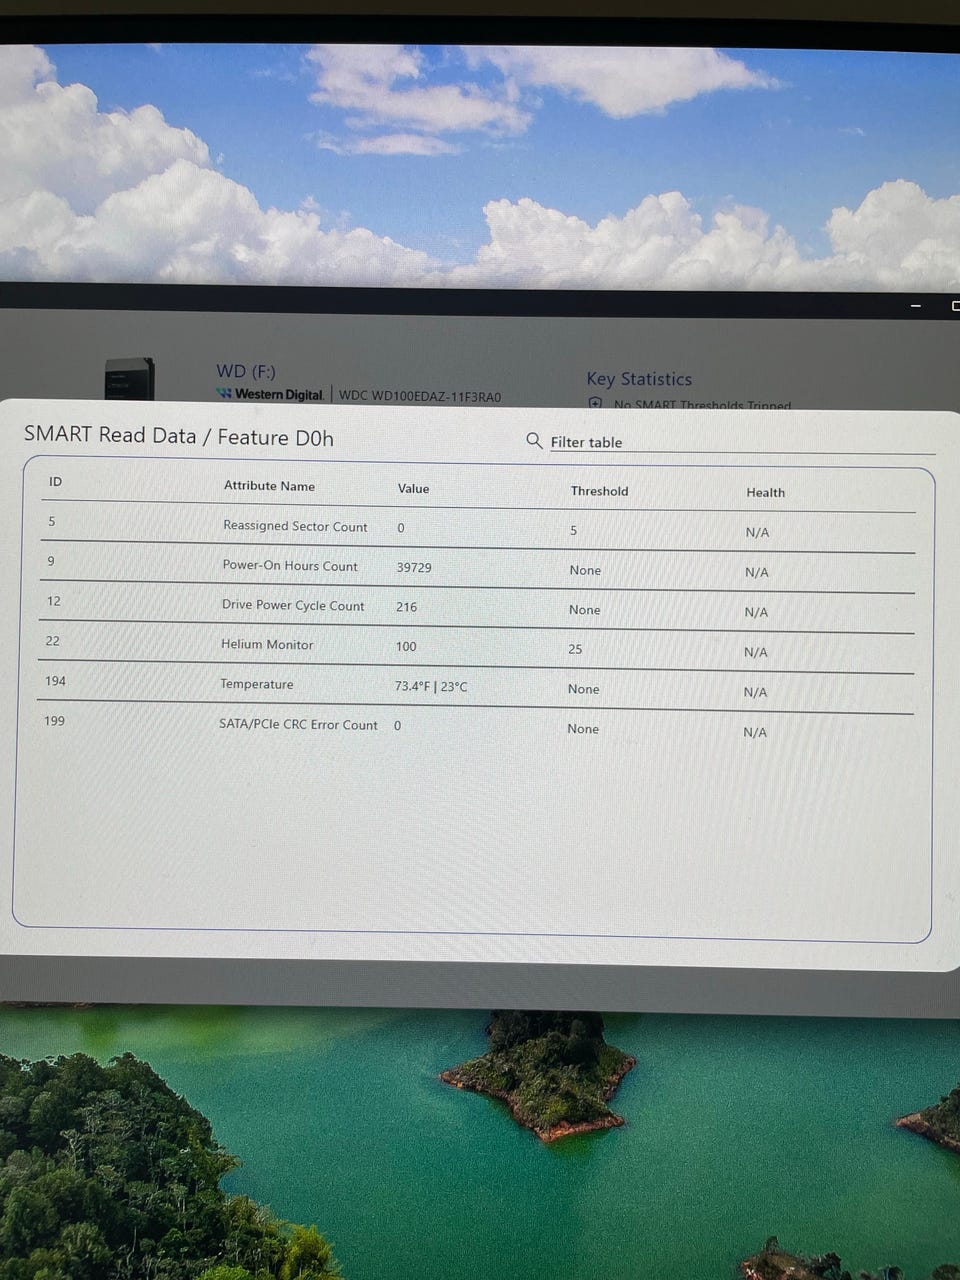Select the Reassigned Sector Count row

(478, 527)
